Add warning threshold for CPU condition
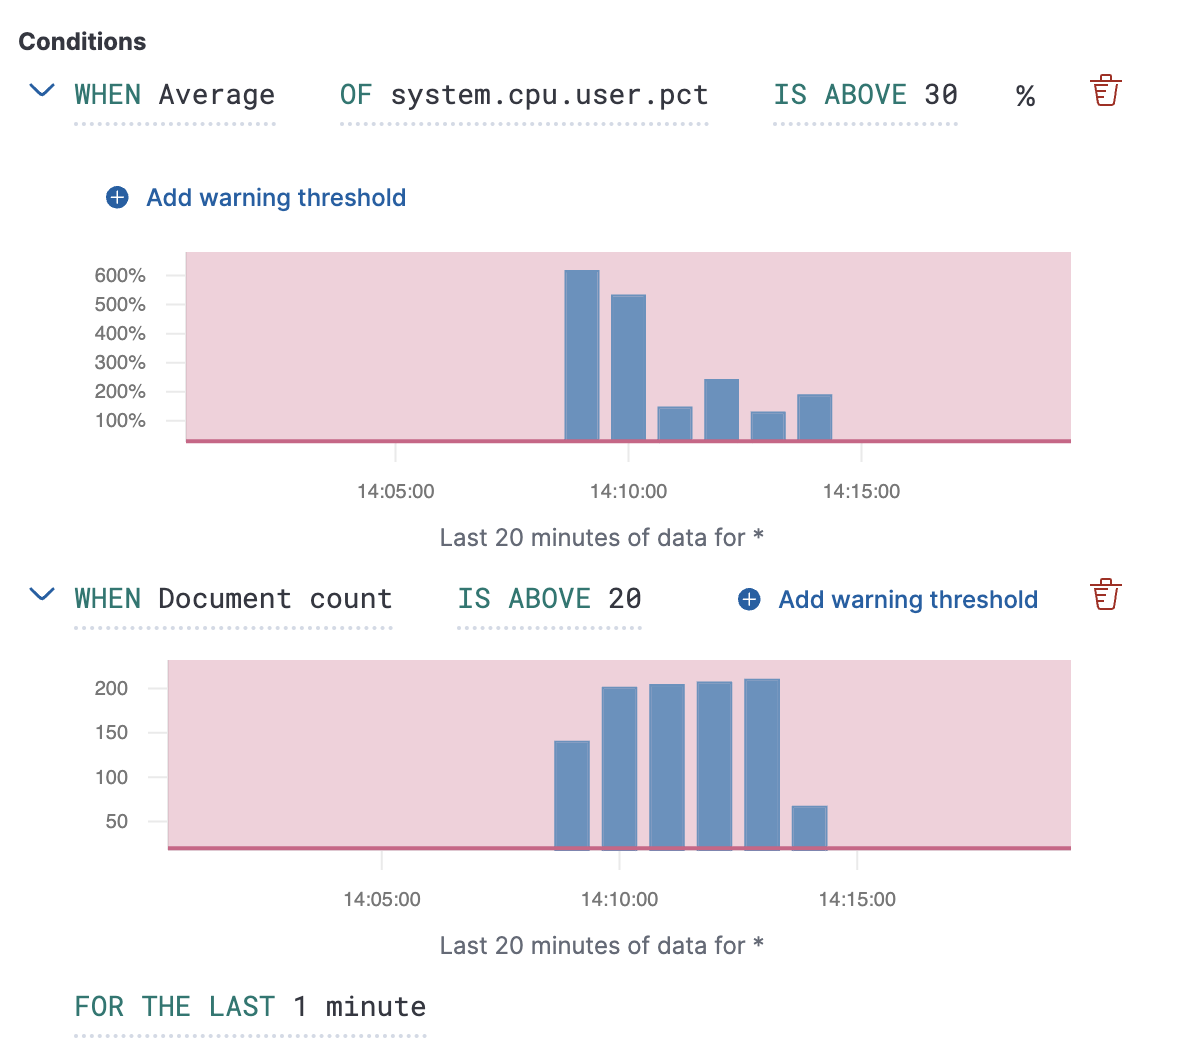Screen dimensions: 1178x1048 click(275, 198)
